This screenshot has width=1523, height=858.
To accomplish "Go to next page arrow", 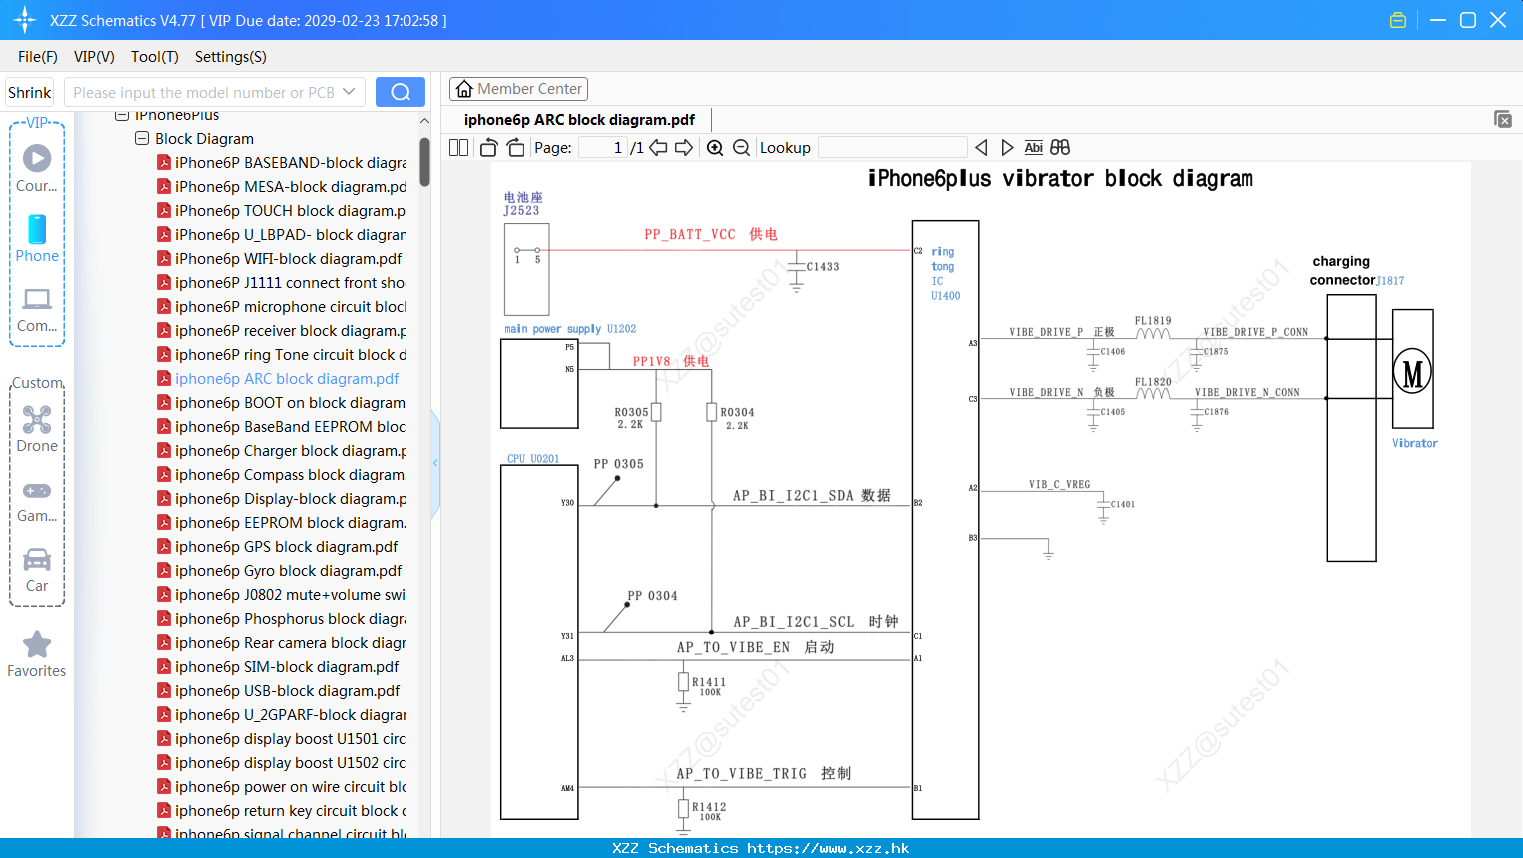I will pyautogui.click(x=684, y=147).
